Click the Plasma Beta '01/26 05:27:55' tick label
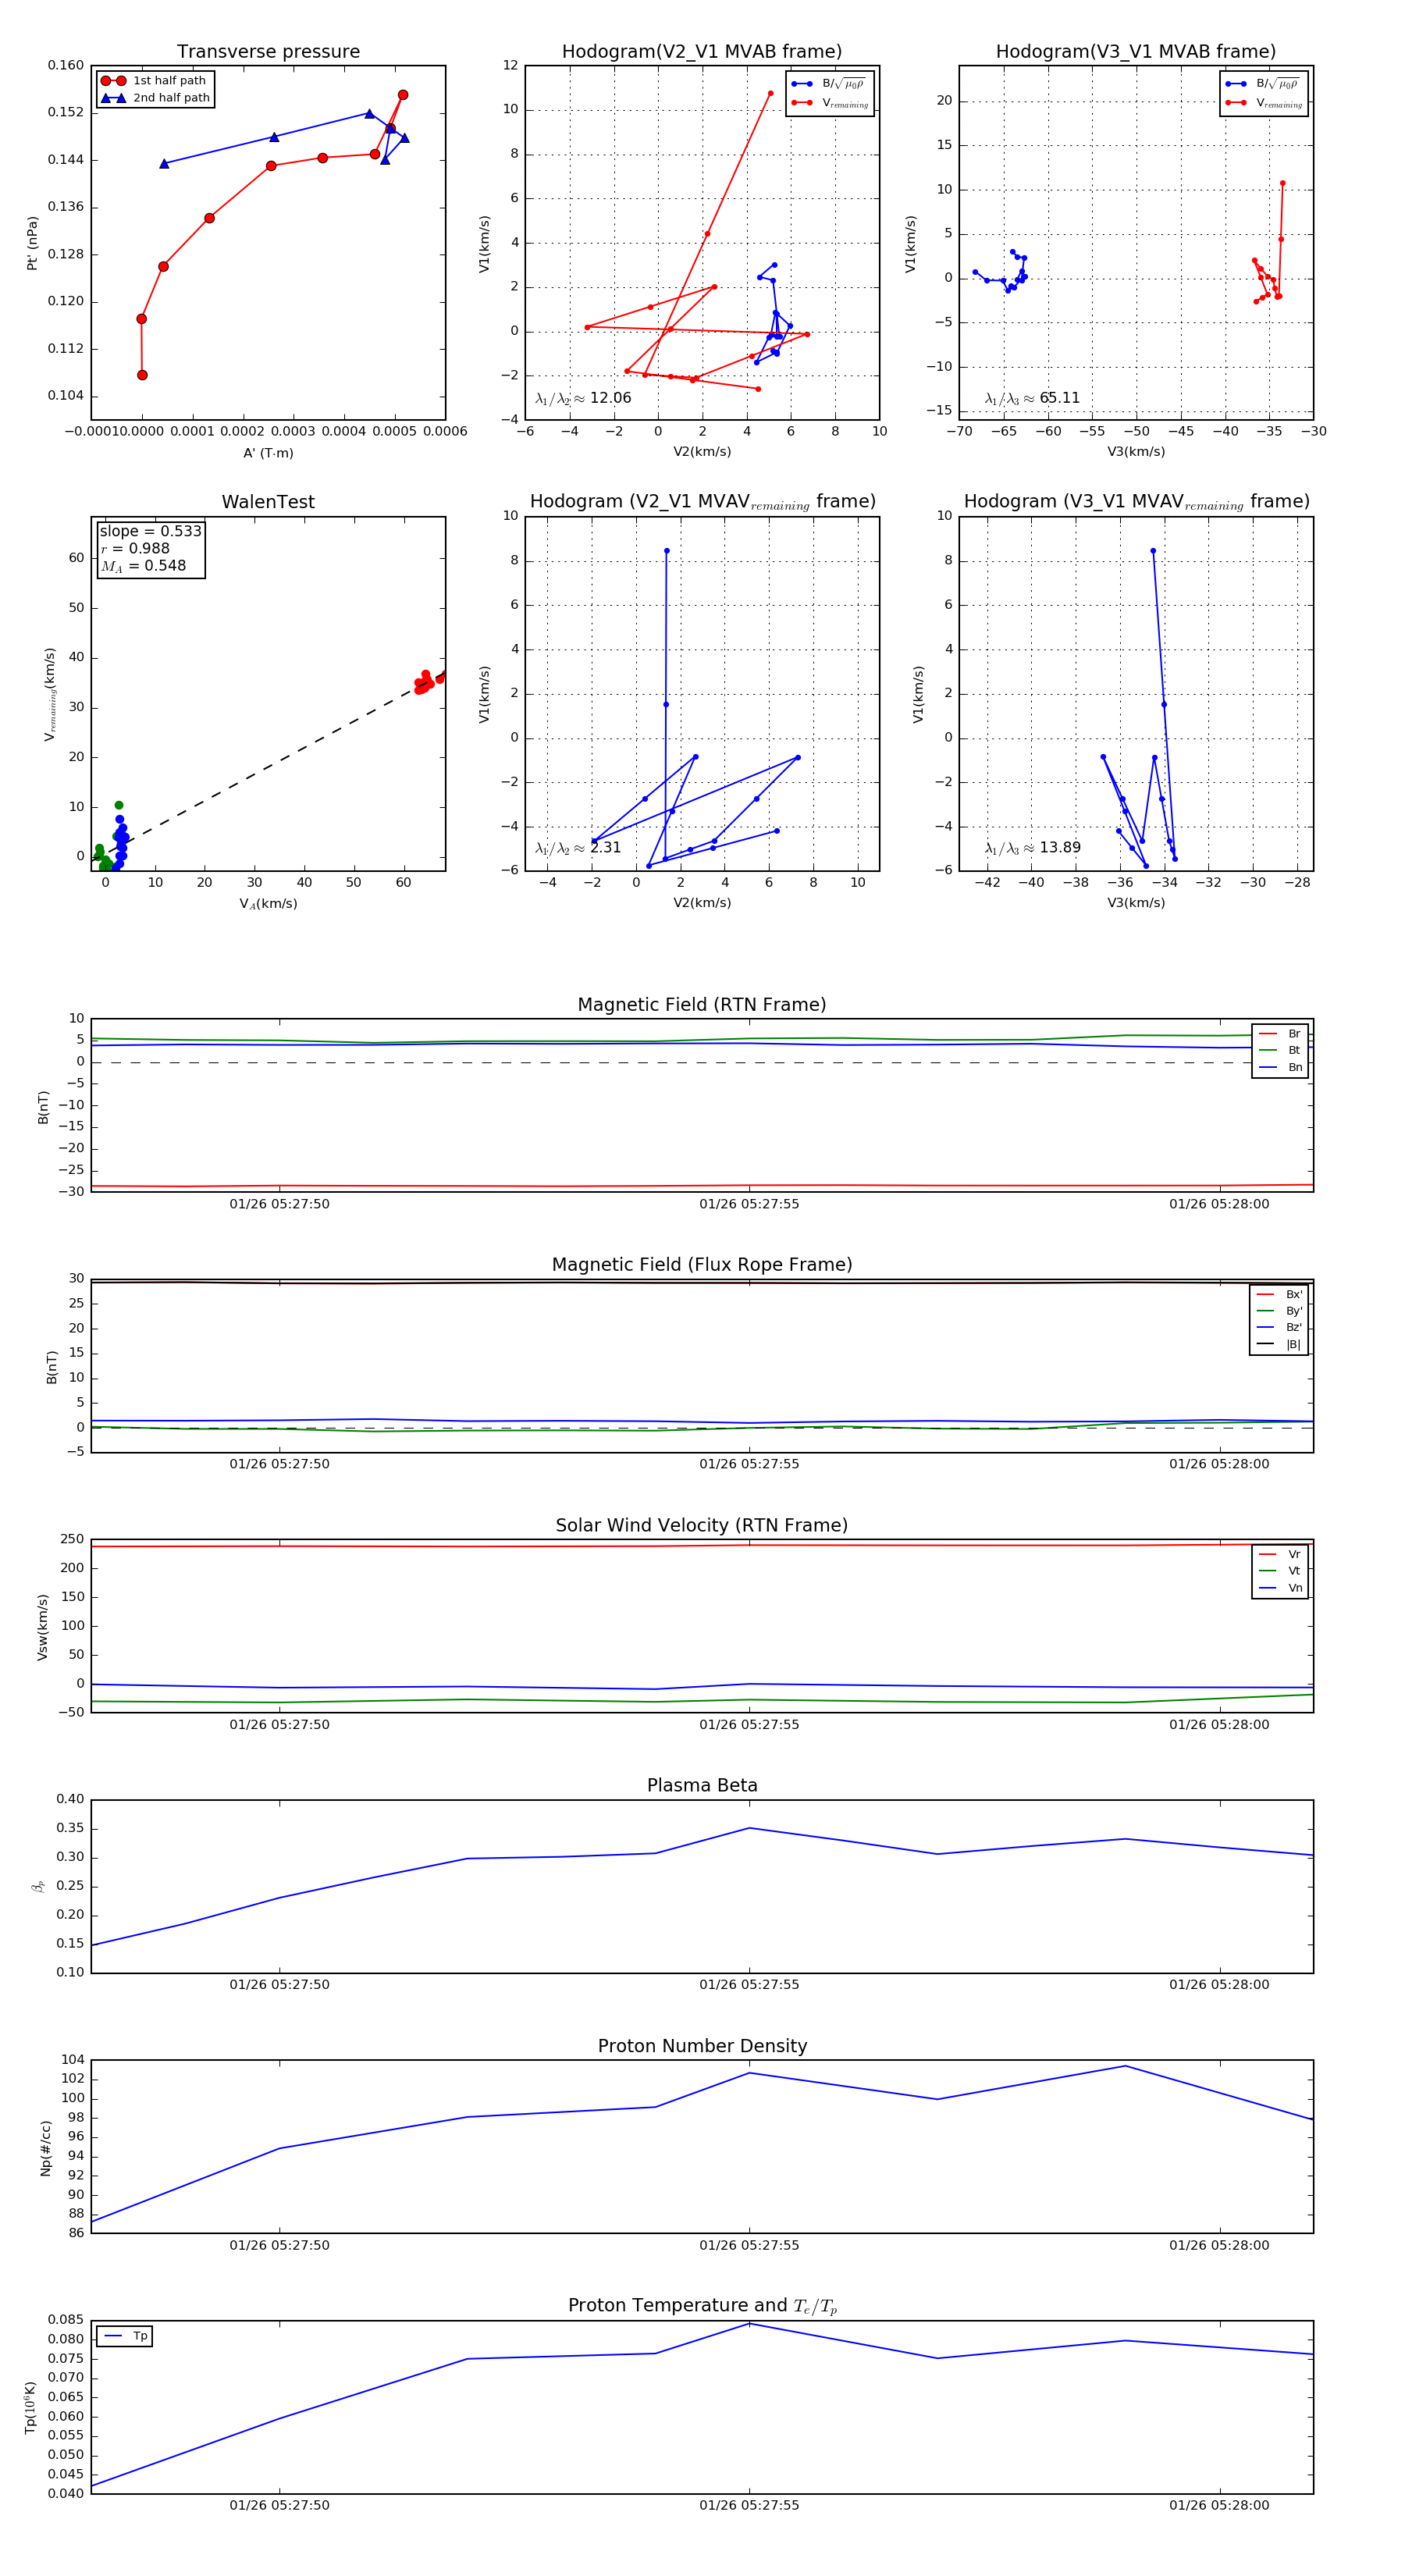This screenshot has width=1405, height=2576. (749, 1985)
